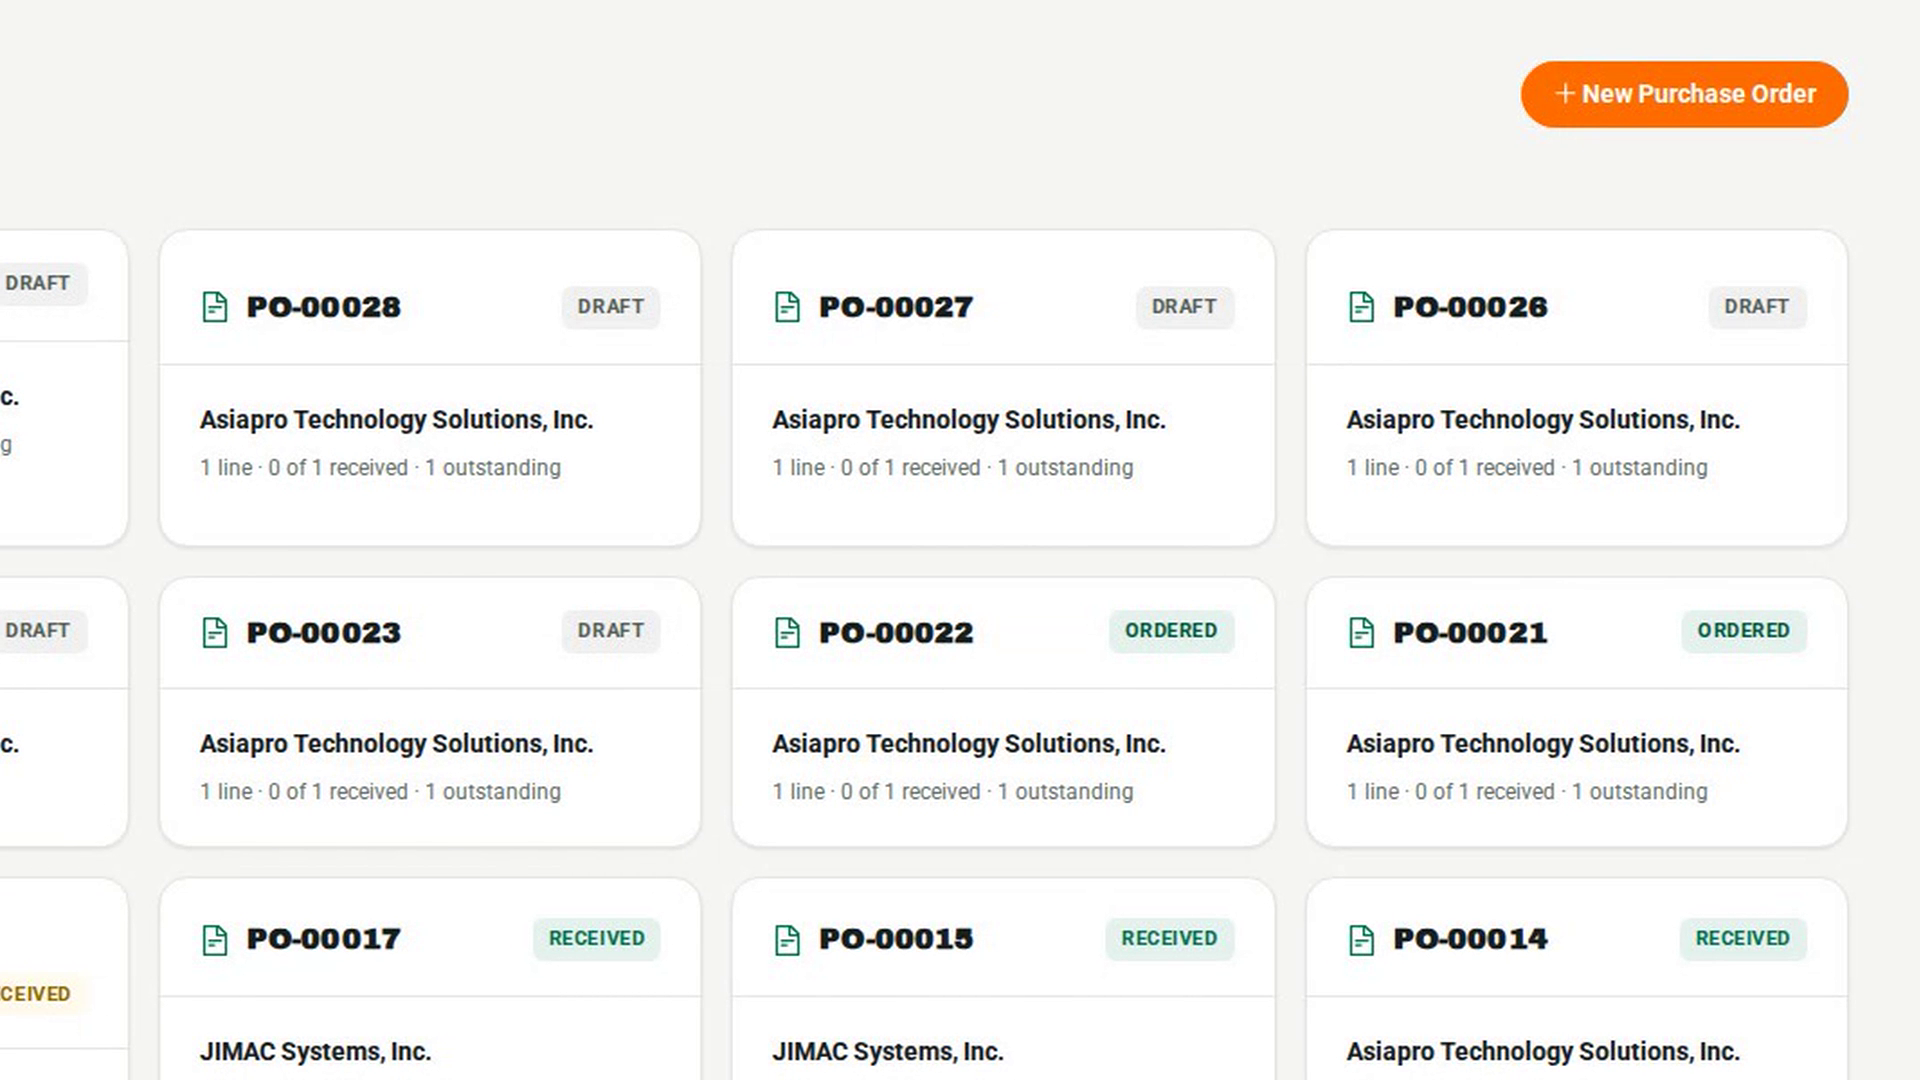Click the RECEIVED badge on PO-00015
This screenshot has width=1920, height=1080.
pos(1170,939)
